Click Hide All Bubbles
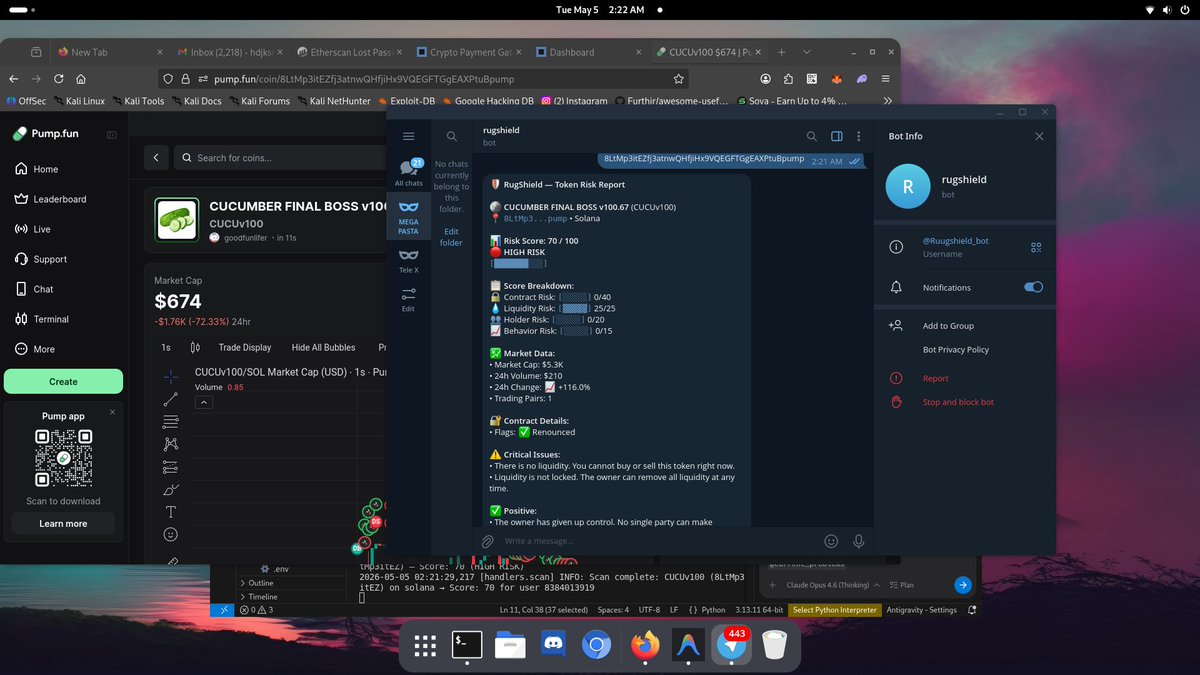This screenshot has width=1200, height=675. point(323,347)
